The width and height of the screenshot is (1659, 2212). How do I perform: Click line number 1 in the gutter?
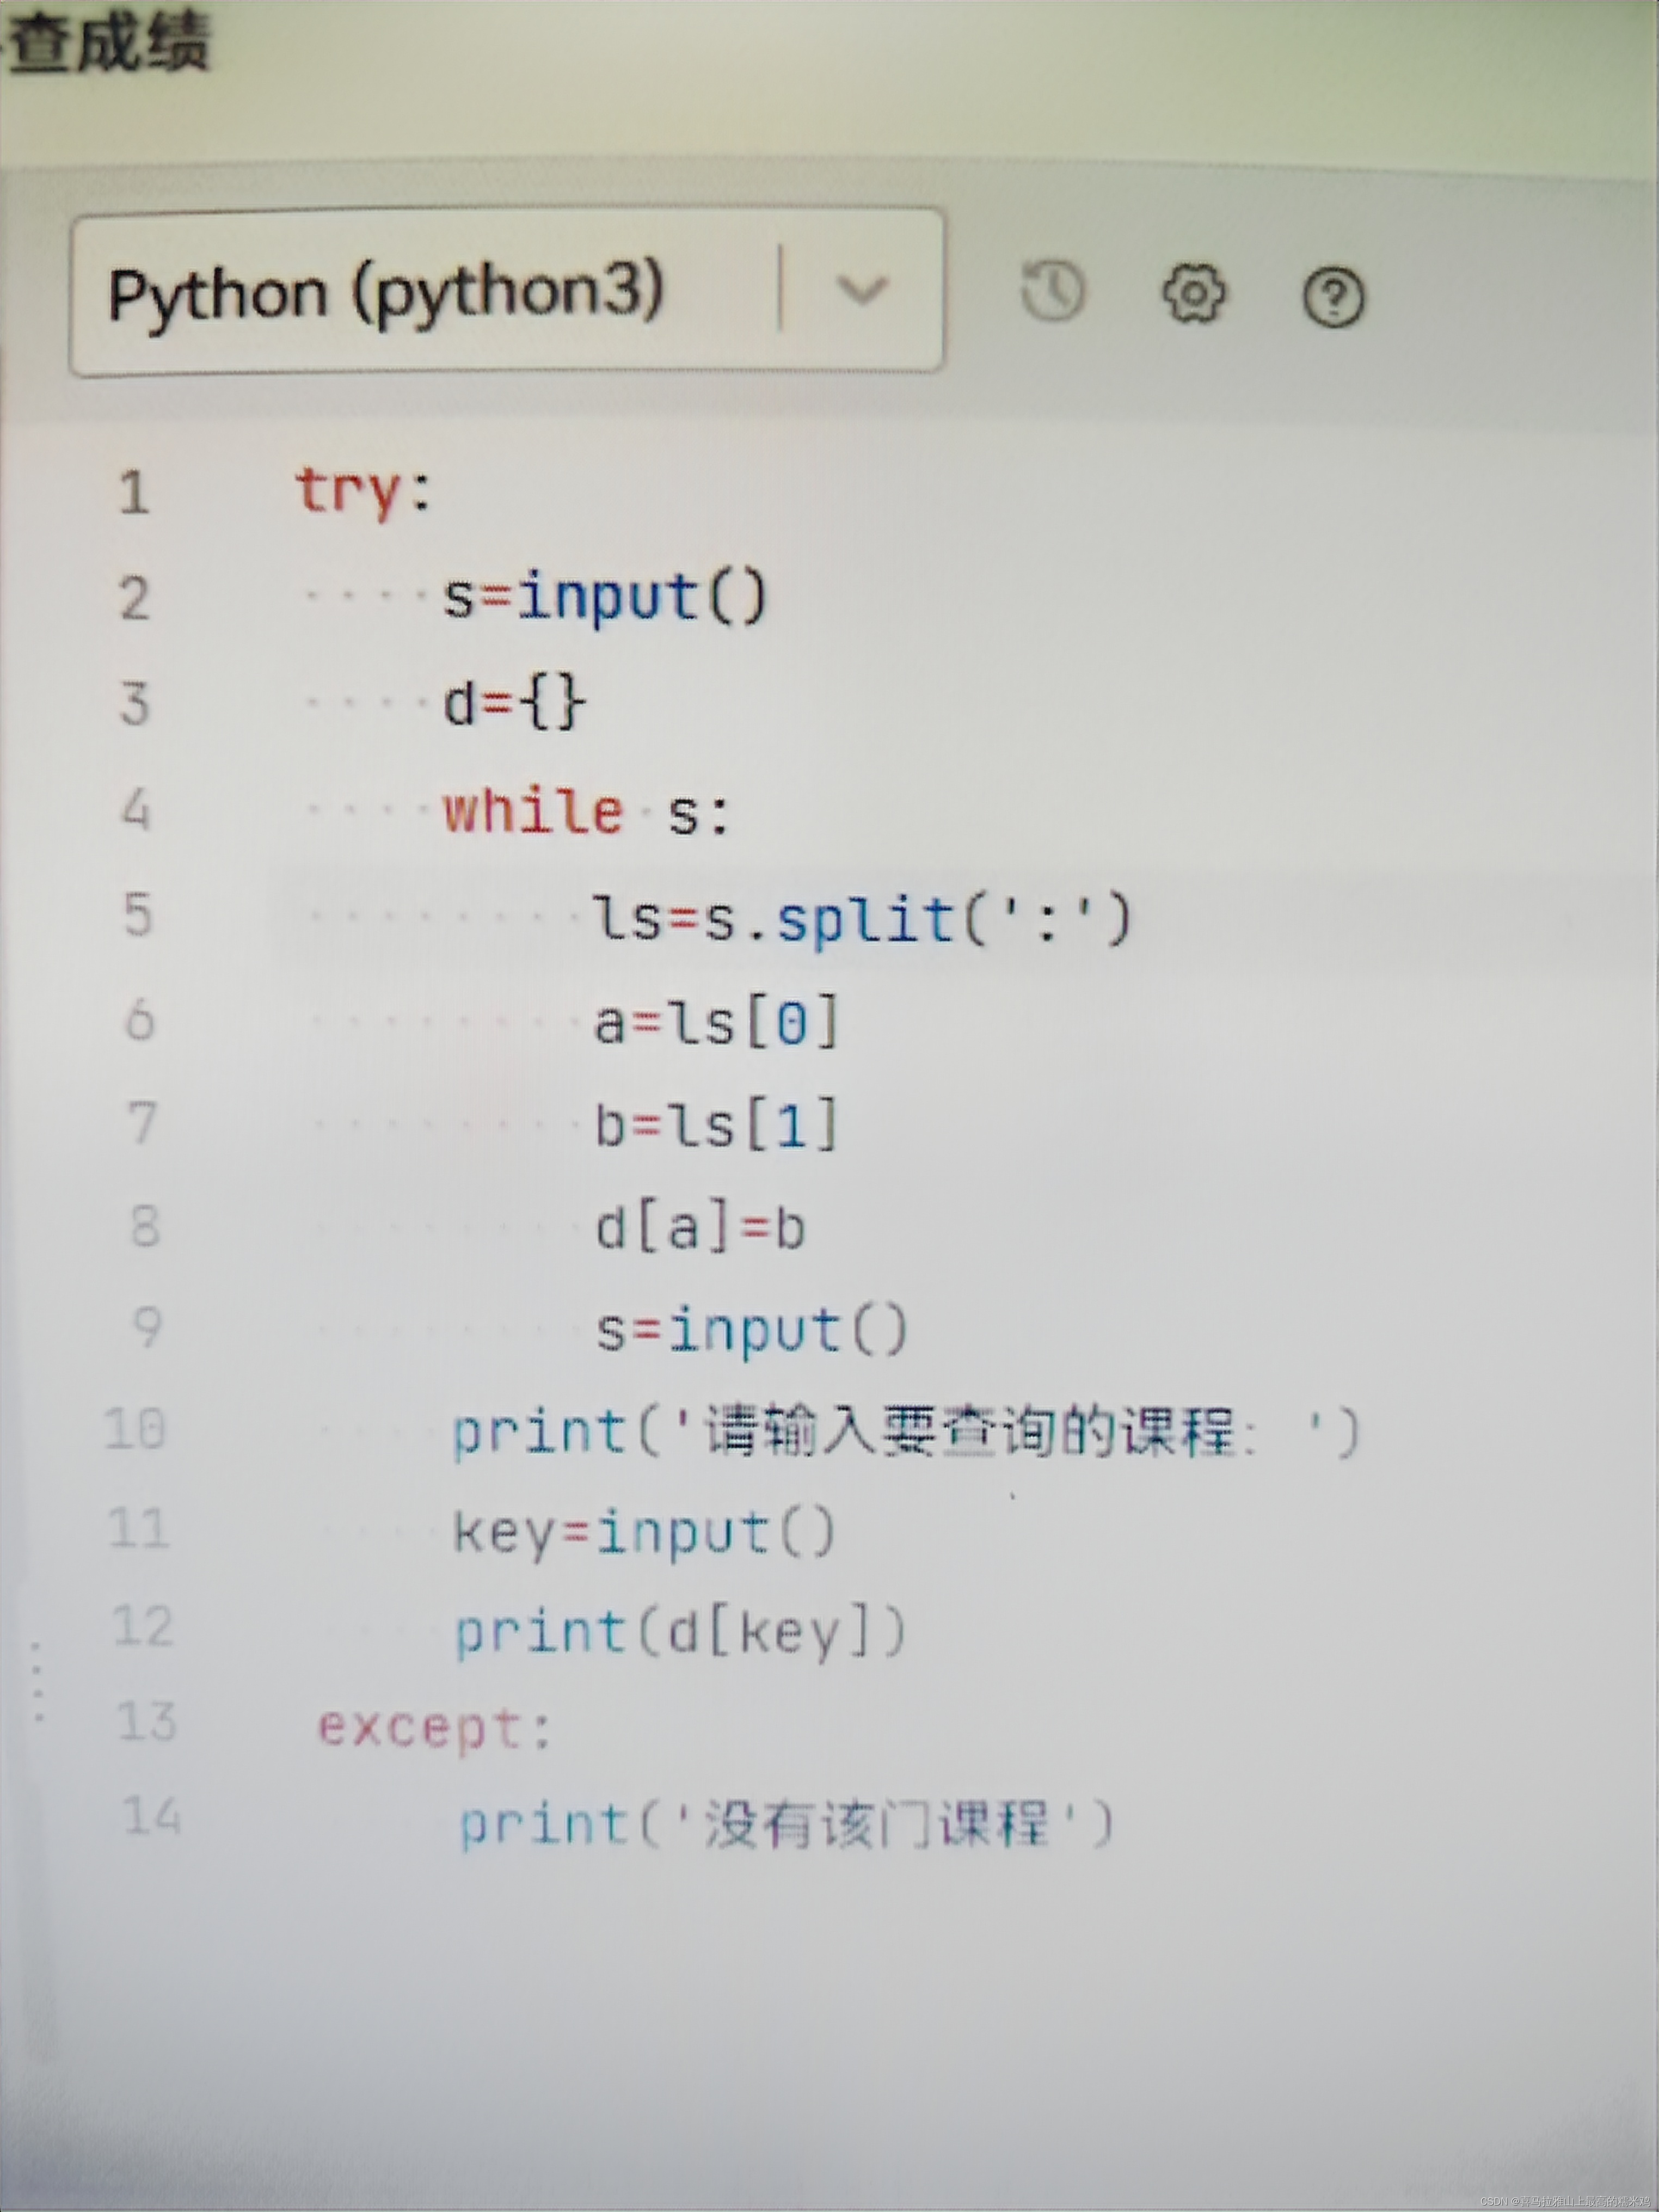coord(134,494)
